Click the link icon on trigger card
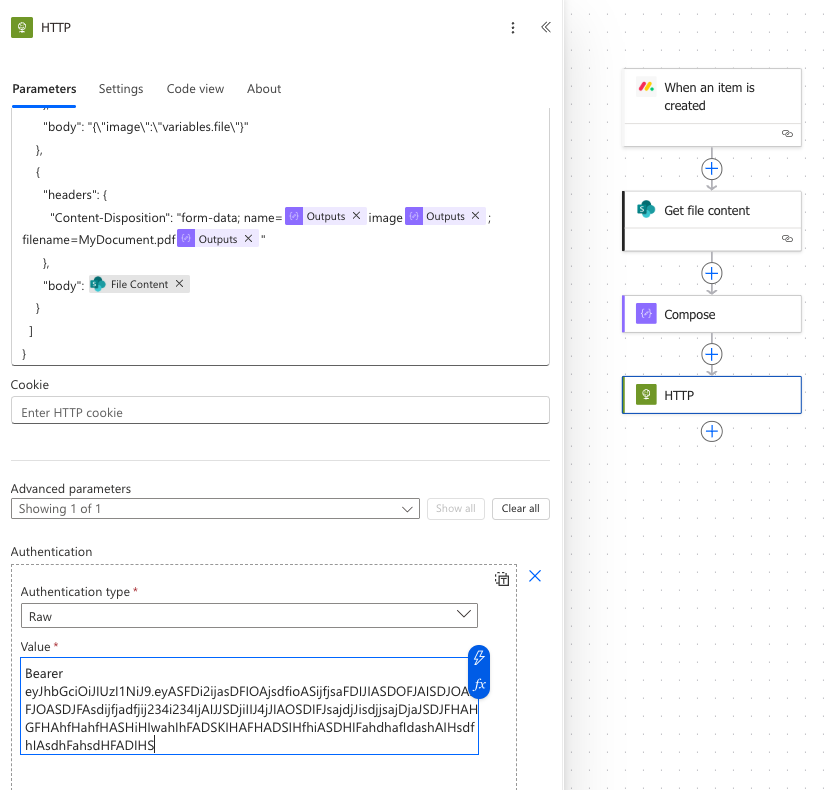Viewport: 828px width, 790px height. pyautogui.click(x=787, y=133)
